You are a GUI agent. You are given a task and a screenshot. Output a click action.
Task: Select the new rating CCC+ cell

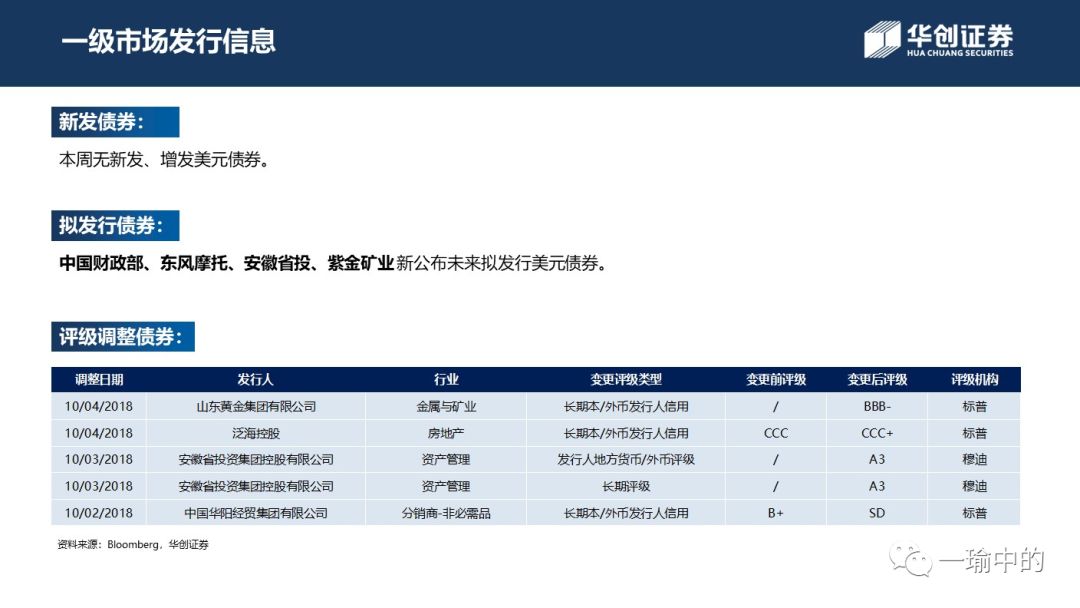pos(877,433)
